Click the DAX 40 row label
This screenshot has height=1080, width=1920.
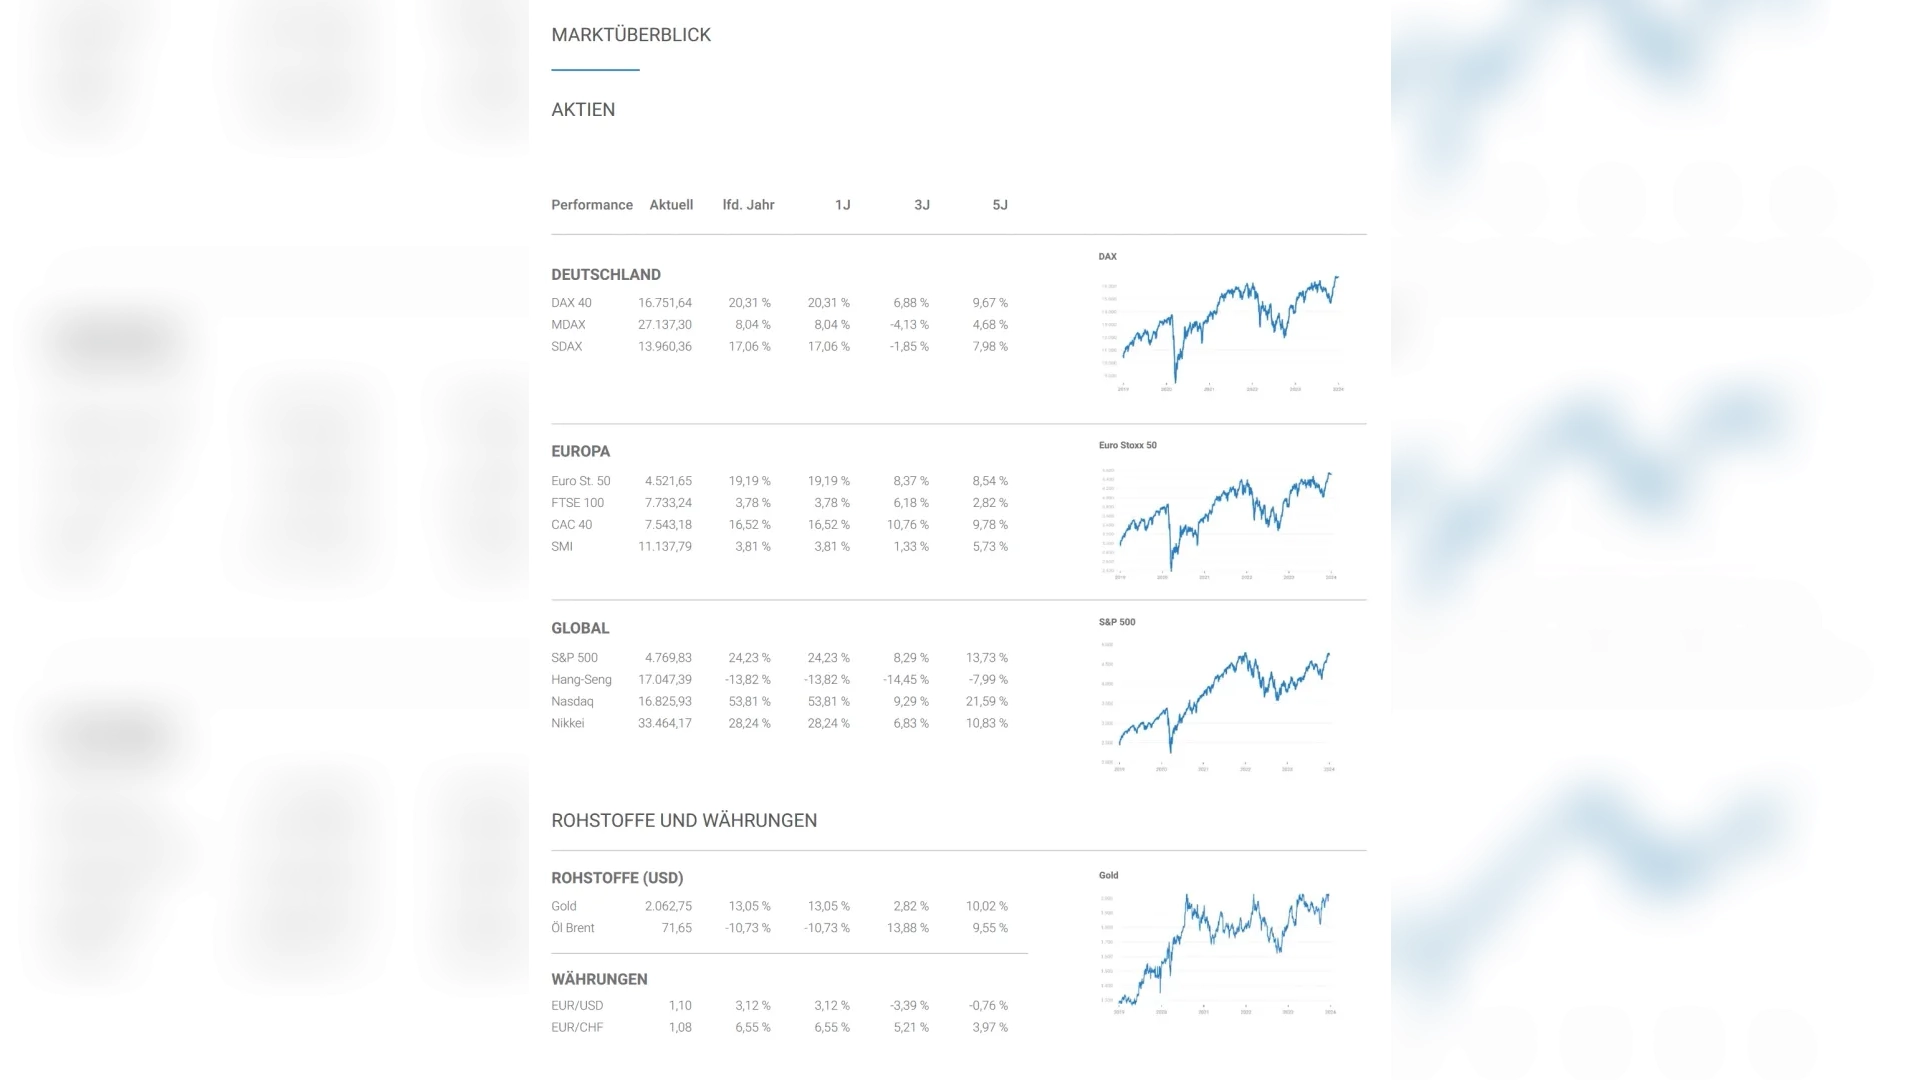click(x=571, y=303)
